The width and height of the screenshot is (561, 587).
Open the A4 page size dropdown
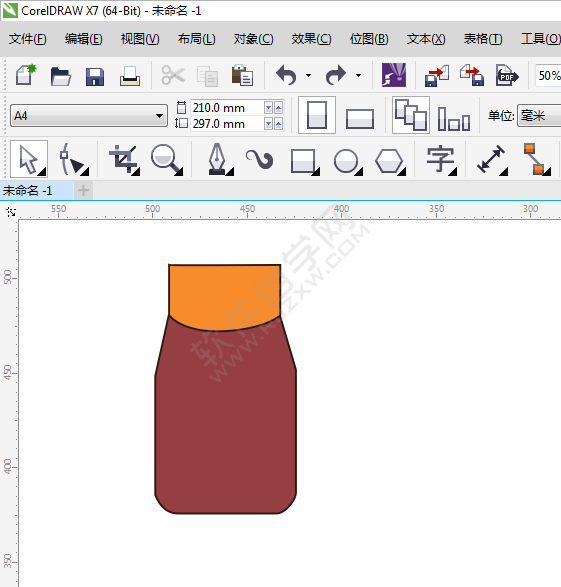(89, 116)
